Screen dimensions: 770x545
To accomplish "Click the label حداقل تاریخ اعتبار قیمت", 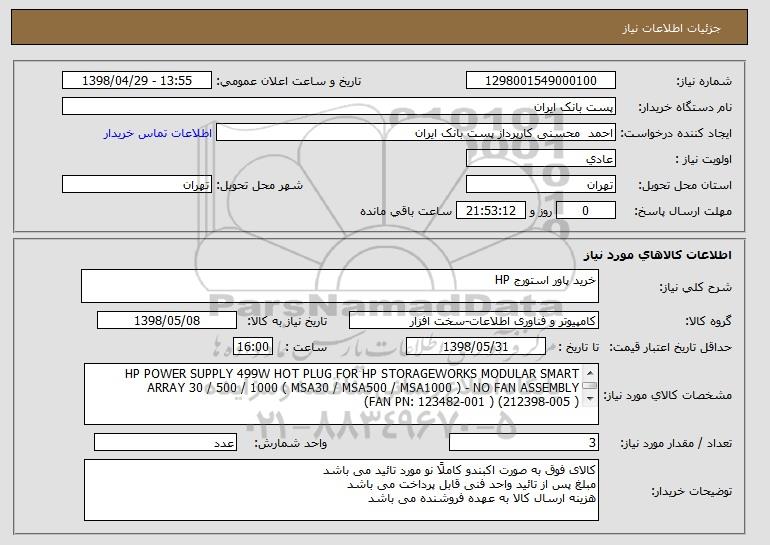I will [671, 348].
